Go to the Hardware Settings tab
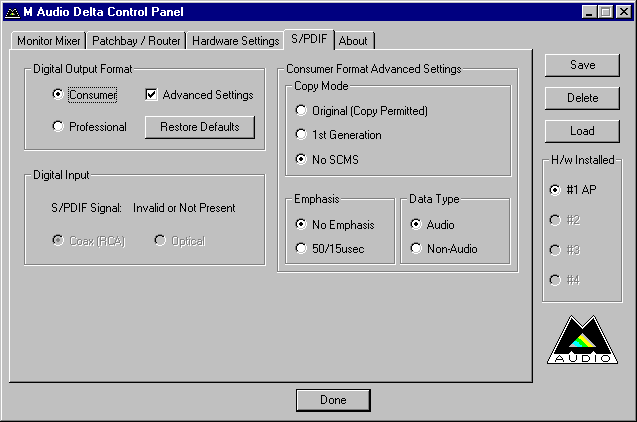The image size is (637, 422). click(236, 41)
